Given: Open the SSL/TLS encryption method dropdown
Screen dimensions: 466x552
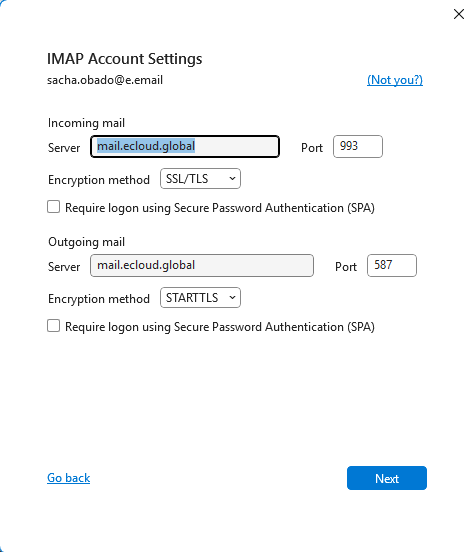Looking at the screenshot, I should click(x=200, y=178).
